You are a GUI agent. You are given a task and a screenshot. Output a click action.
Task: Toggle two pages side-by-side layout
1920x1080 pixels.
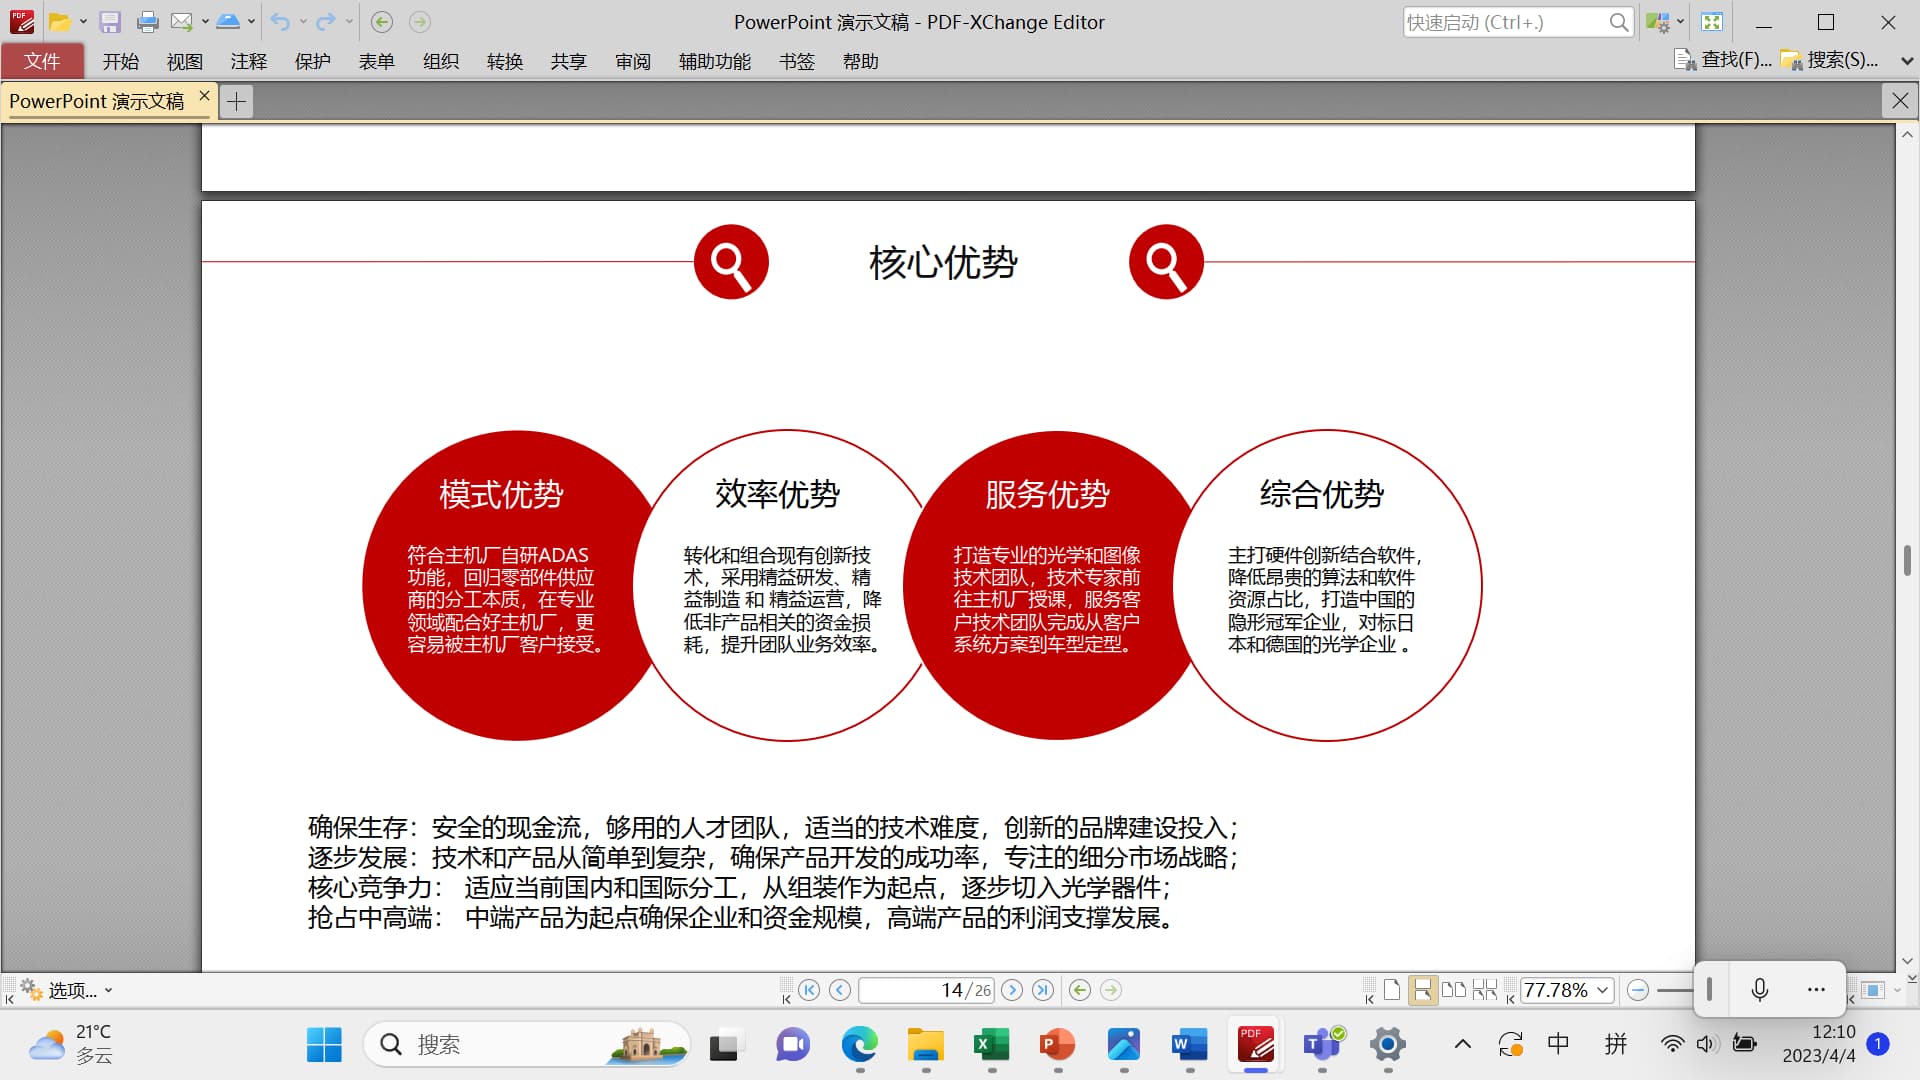(1453, 990)
